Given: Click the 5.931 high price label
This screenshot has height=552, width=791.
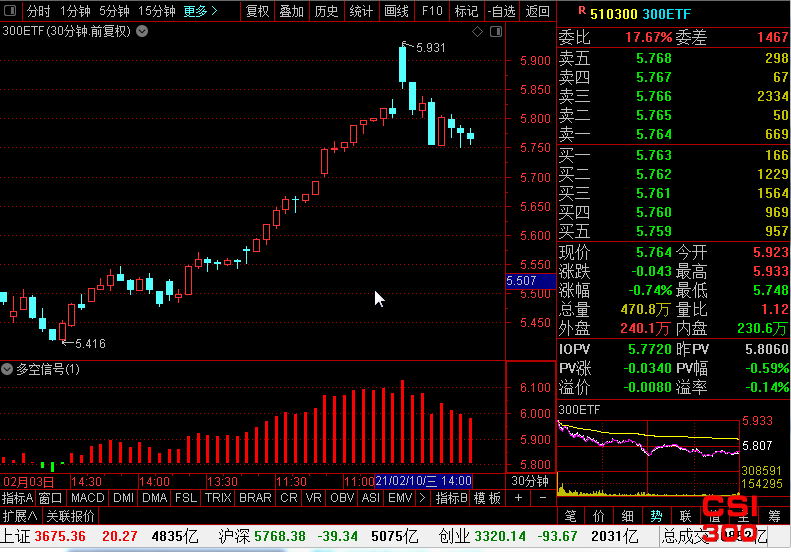Looking at the screenshot, I should tap(431, 48).
